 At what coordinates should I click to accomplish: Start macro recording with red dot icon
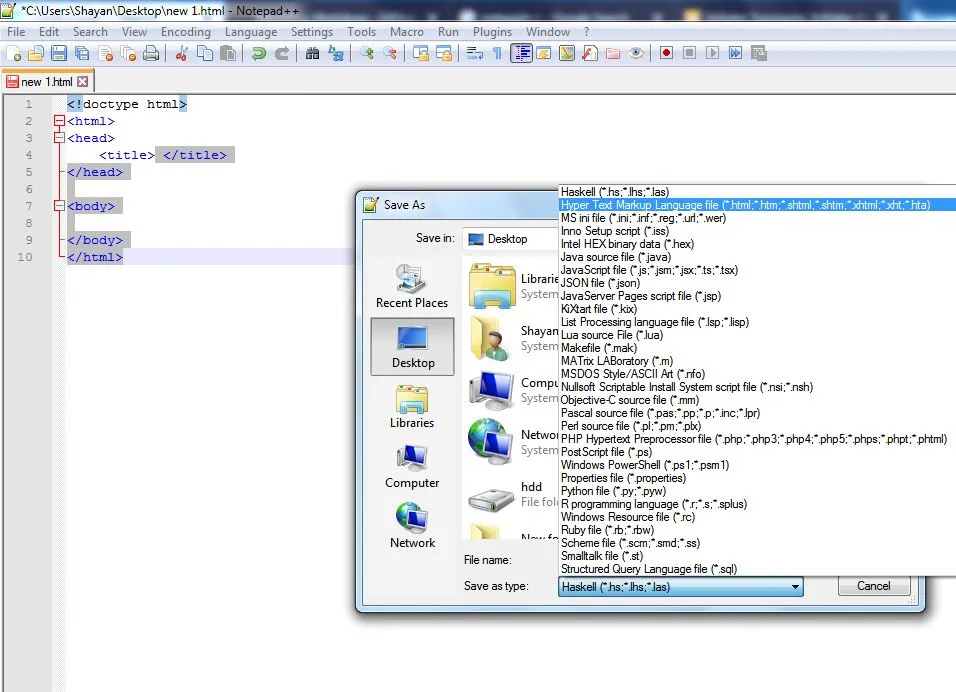[x=666, y=54]
